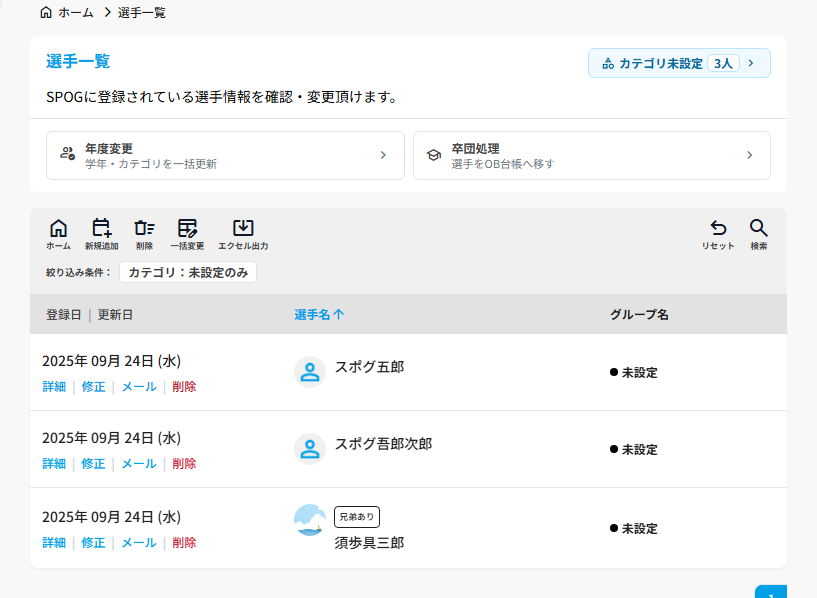Click the avatar icon of スポグ吾郎次郎

(310, 449)
